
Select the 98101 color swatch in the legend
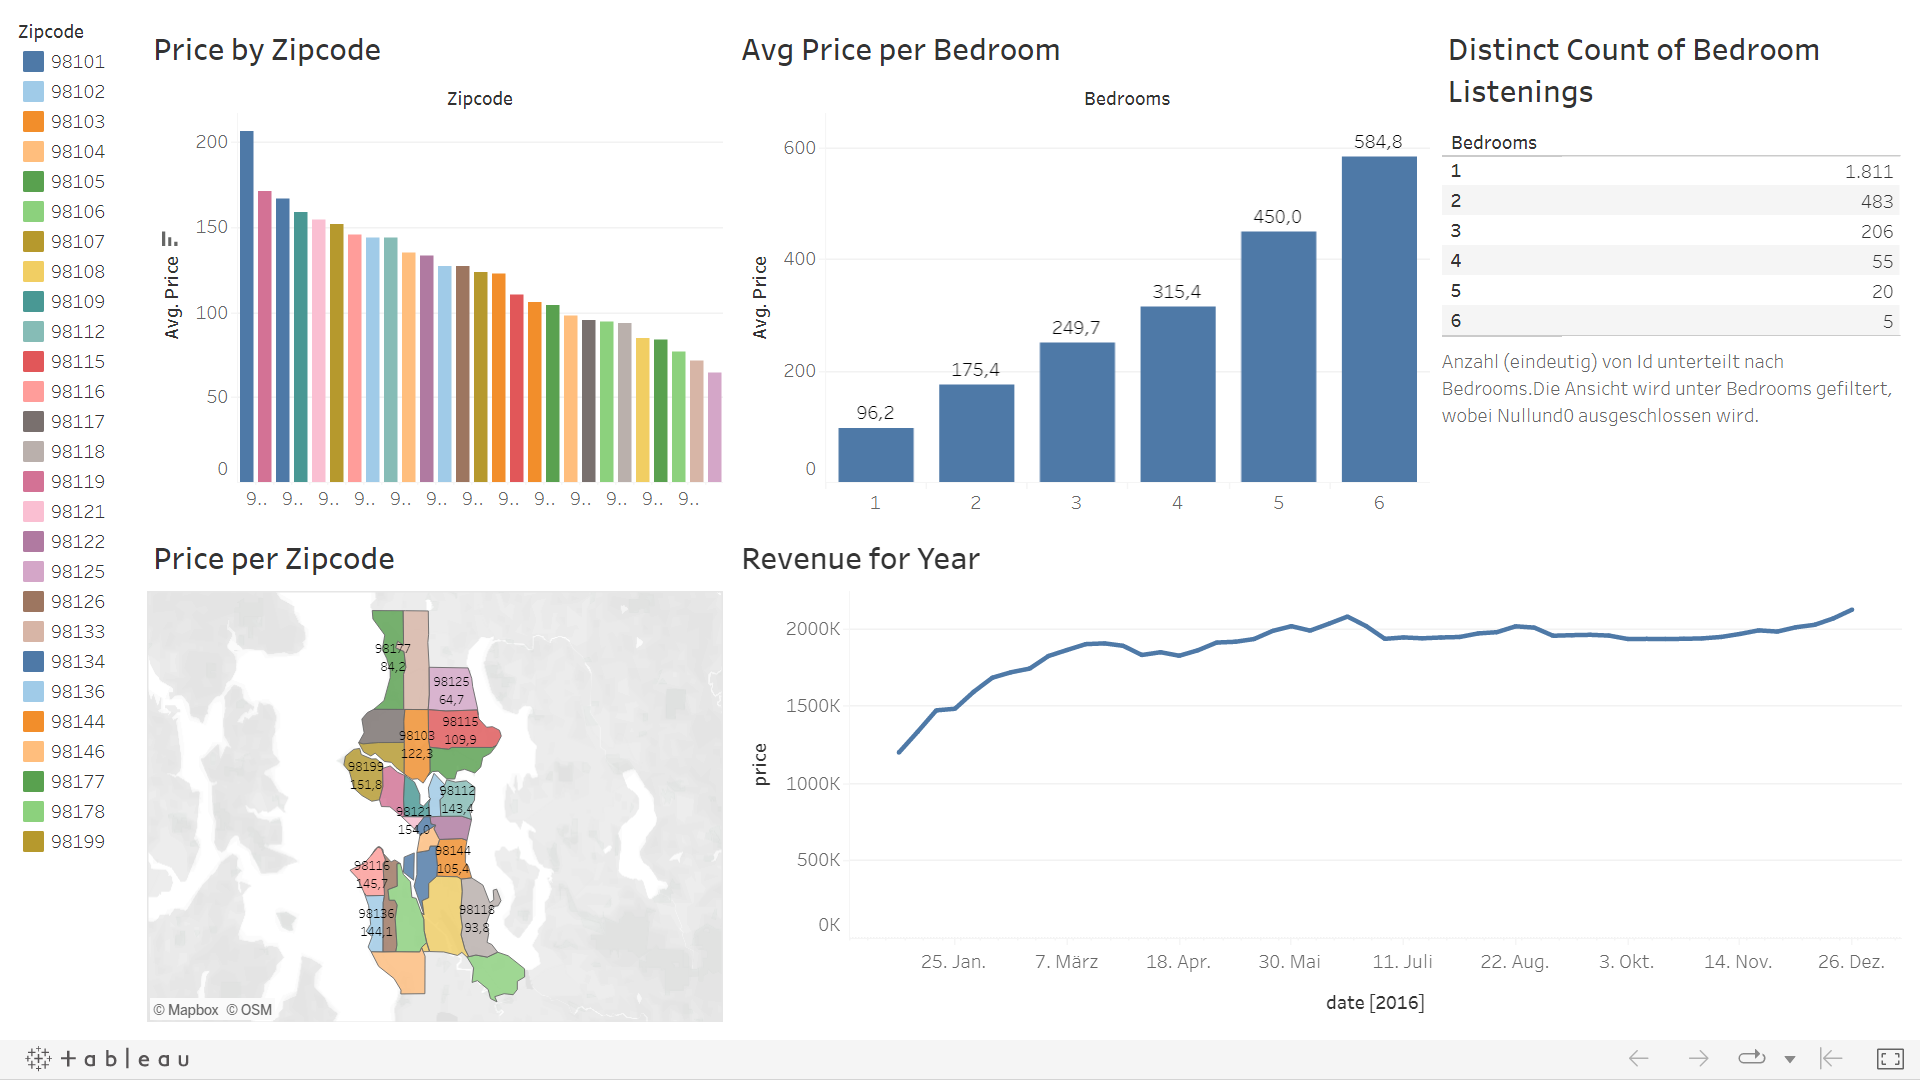(x=33, y=62)
